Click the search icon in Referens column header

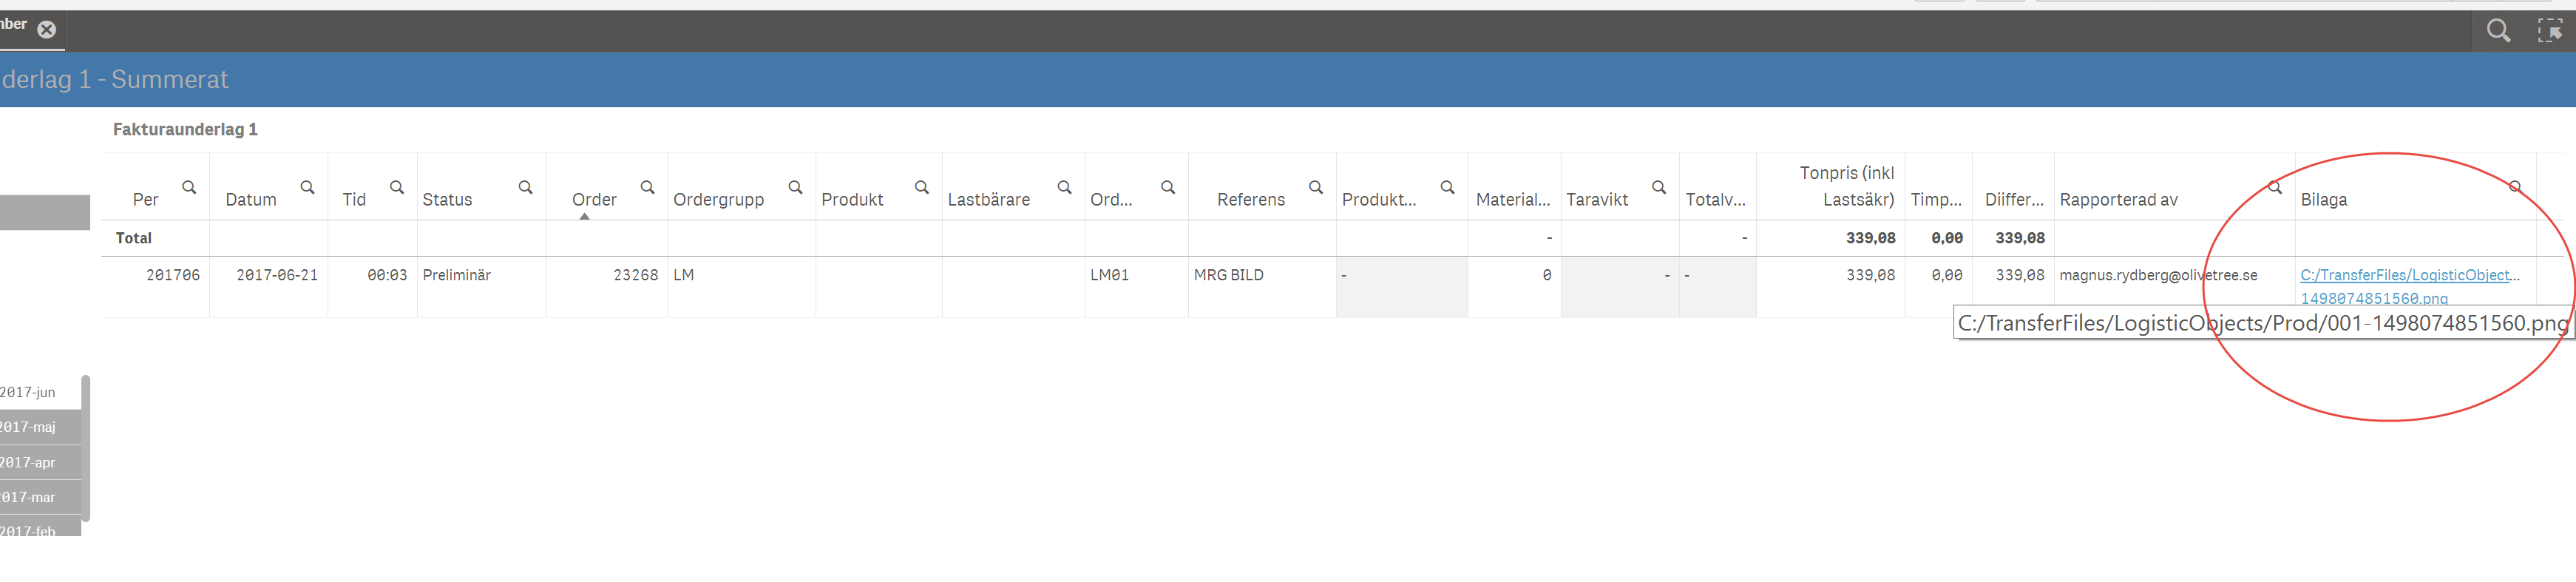tap(1316, 187)
